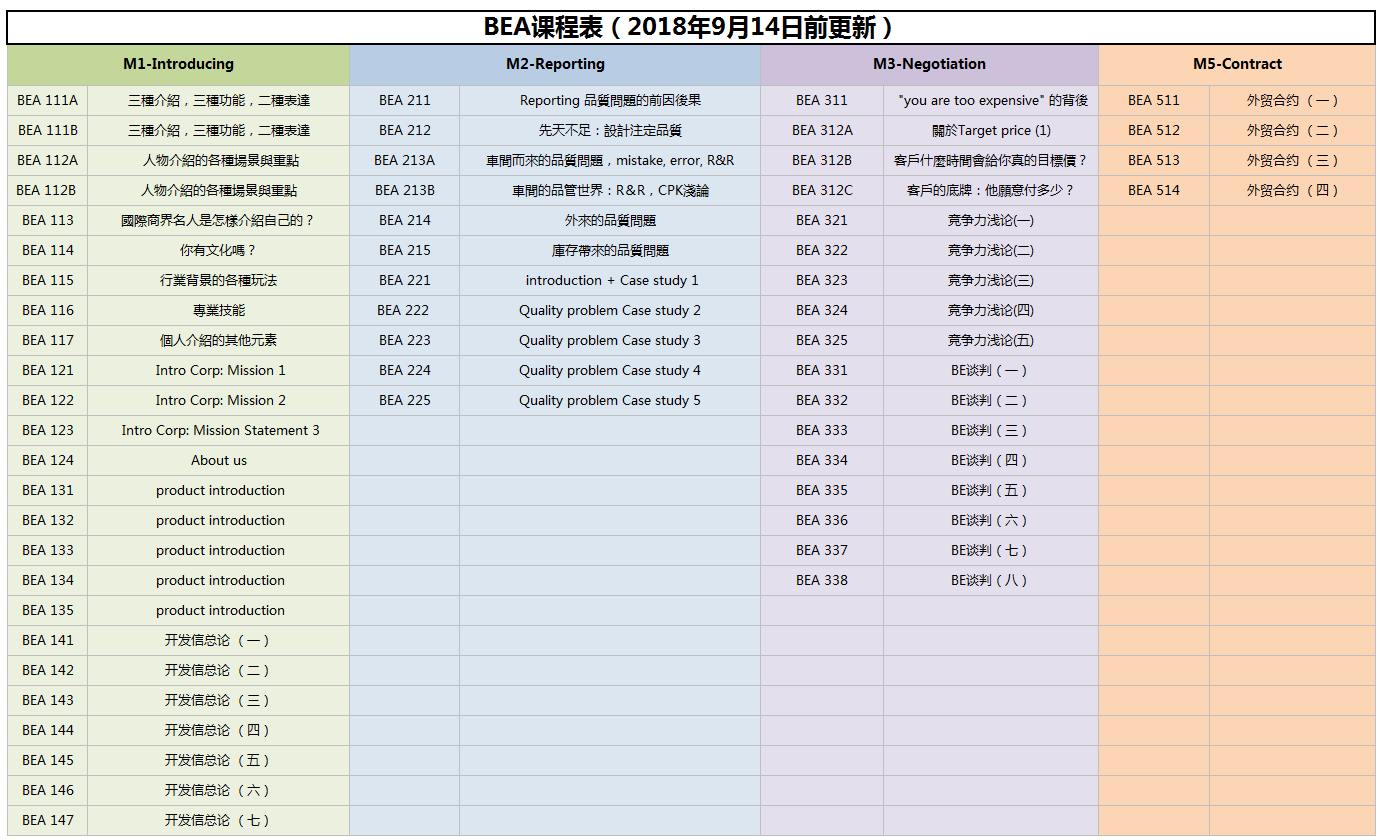Select the BEA 338 code cell
Screen dimensions: 1380x840
(822, 580)
